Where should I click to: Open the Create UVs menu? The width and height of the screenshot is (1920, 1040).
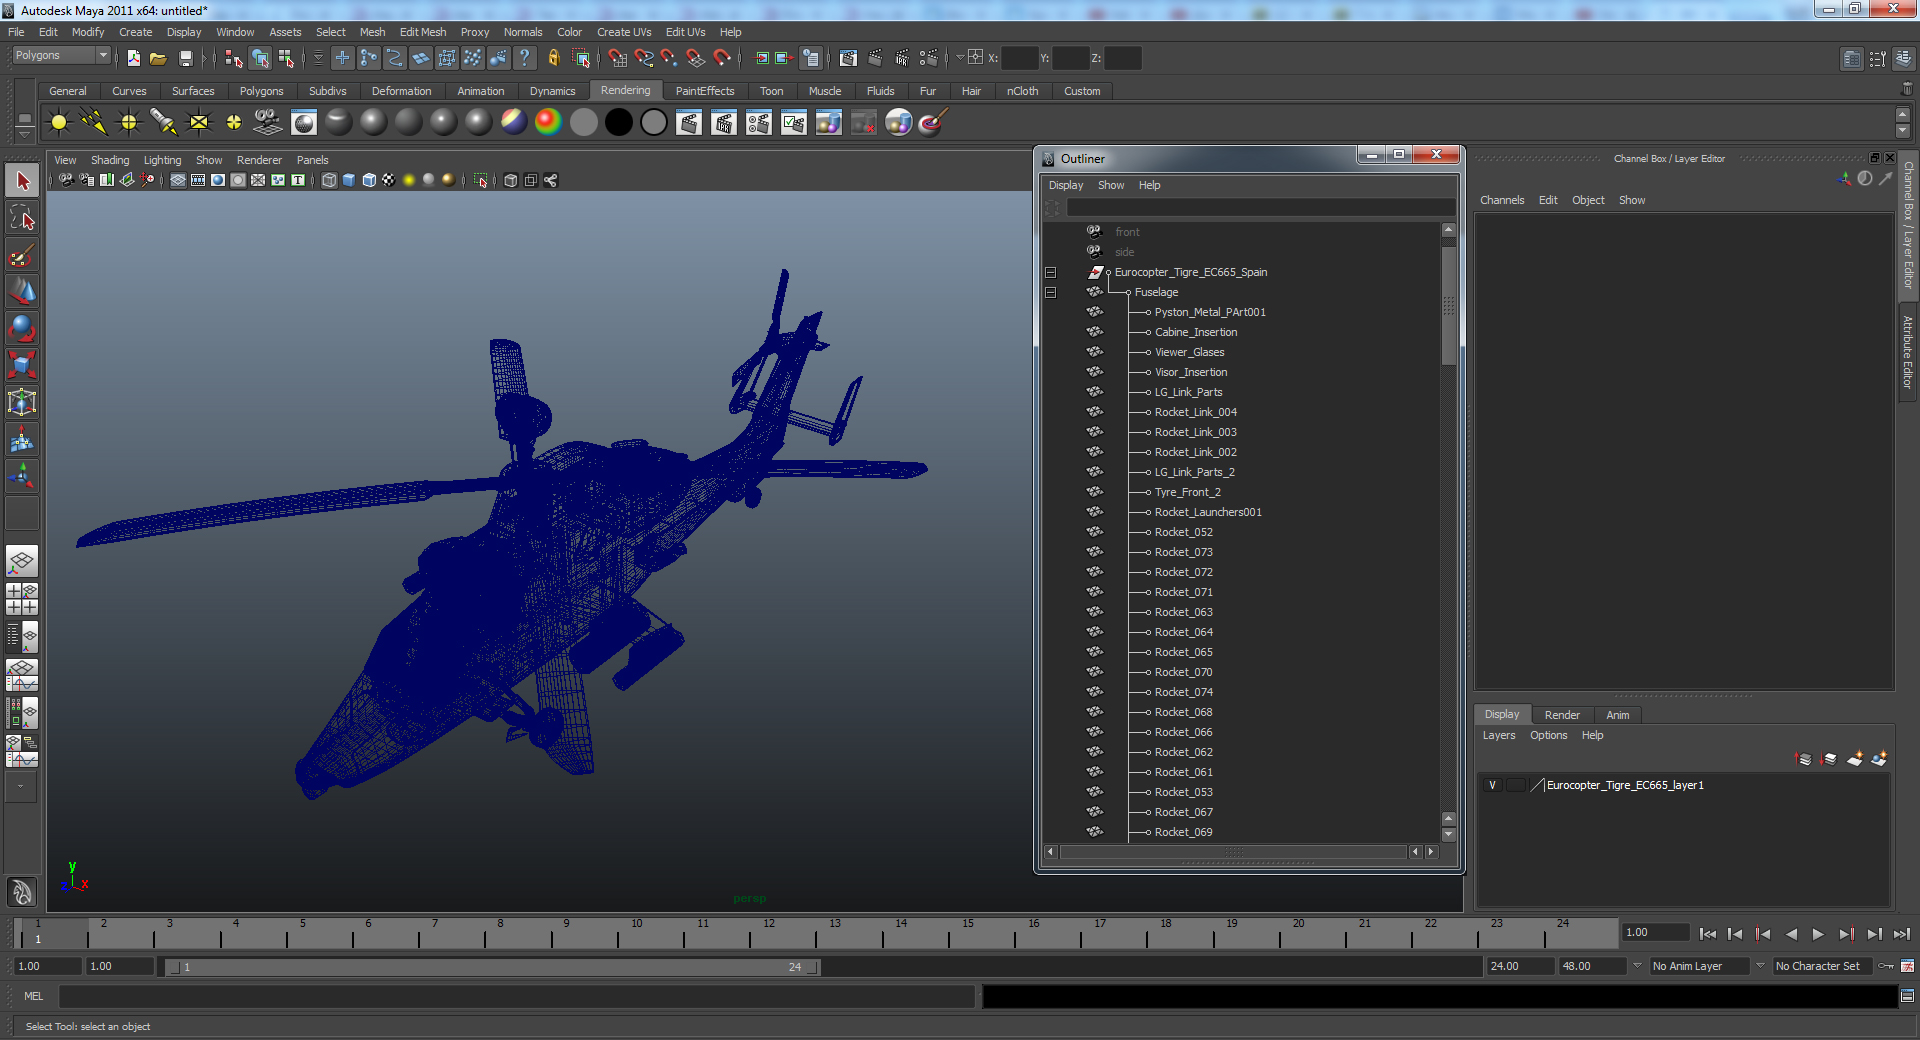(624, 32)
